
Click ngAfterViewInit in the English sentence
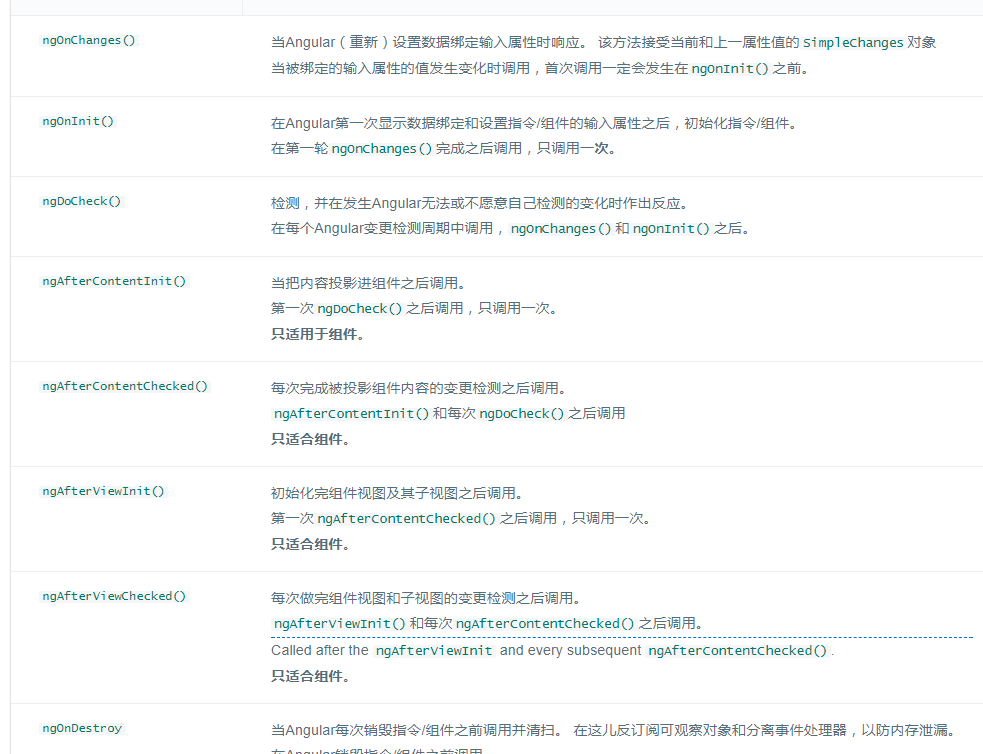coord(434,651)
